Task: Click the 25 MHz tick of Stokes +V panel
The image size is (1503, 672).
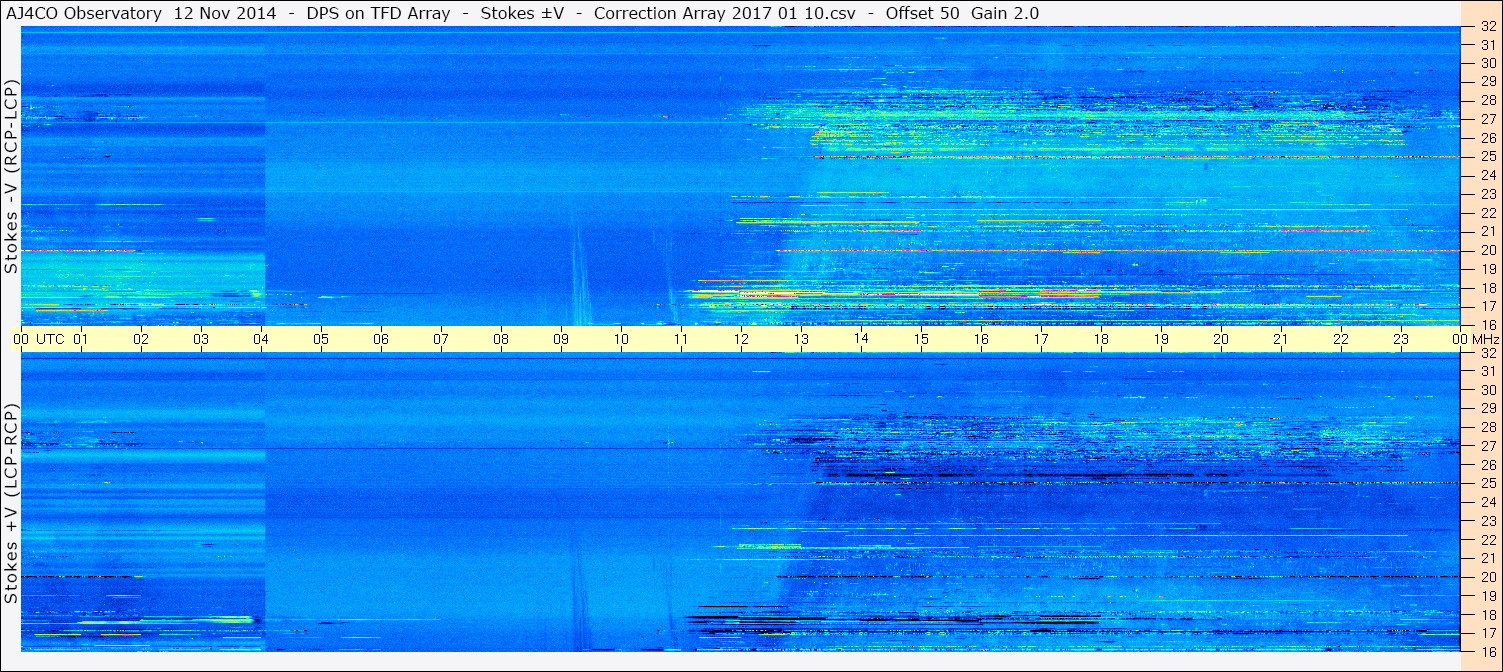Action: click(1487, 484)
